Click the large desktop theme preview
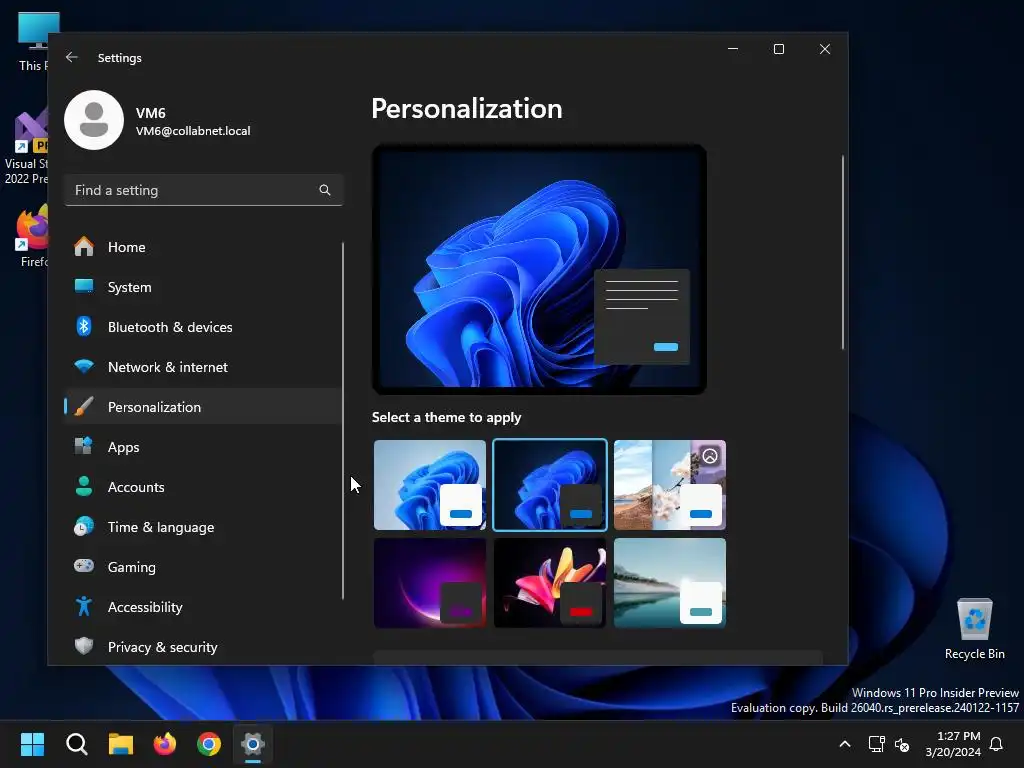1024x768 pixels. pos(539,269)
